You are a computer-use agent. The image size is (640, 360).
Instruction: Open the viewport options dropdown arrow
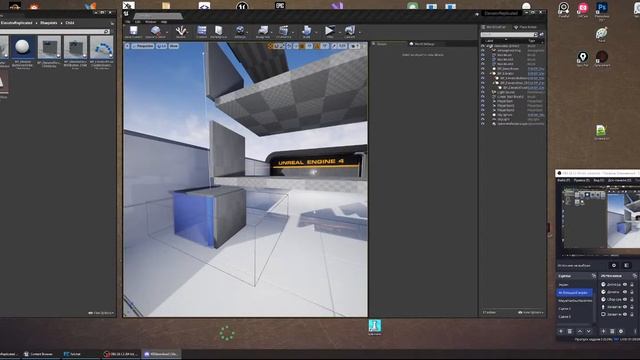tap(127, 46)
